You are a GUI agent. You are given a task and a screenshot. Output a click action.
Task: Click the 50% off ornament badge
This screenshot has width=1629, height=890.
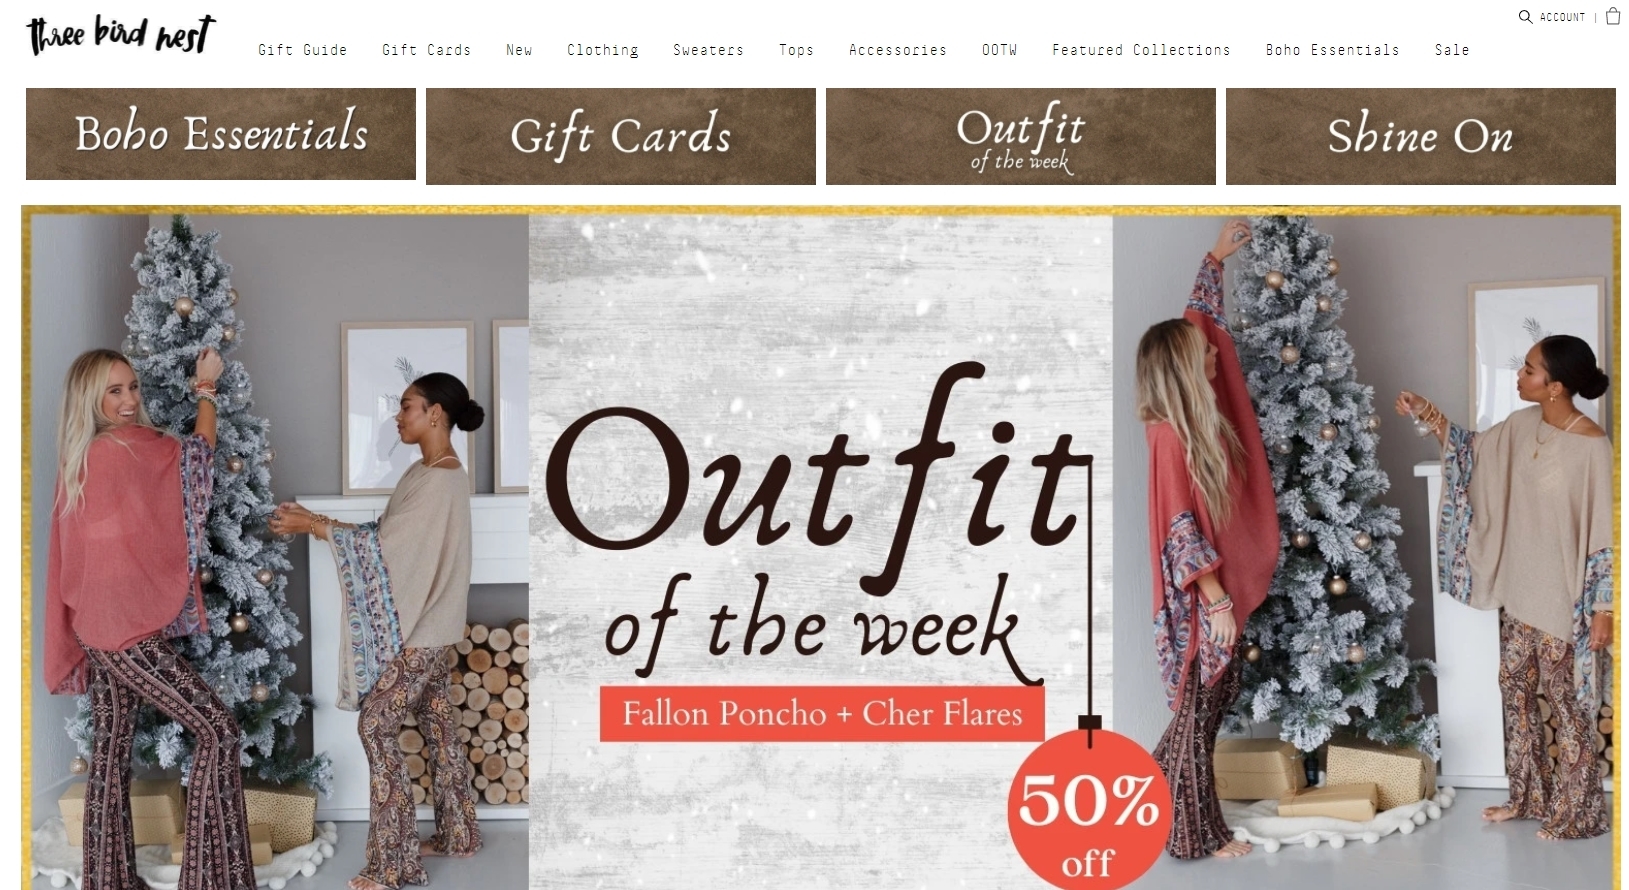coord(1089,812)
